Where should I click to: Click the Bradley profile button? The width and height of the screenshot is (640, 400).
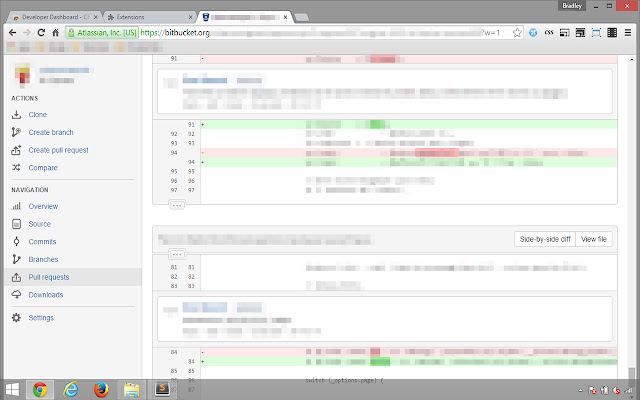572,6
